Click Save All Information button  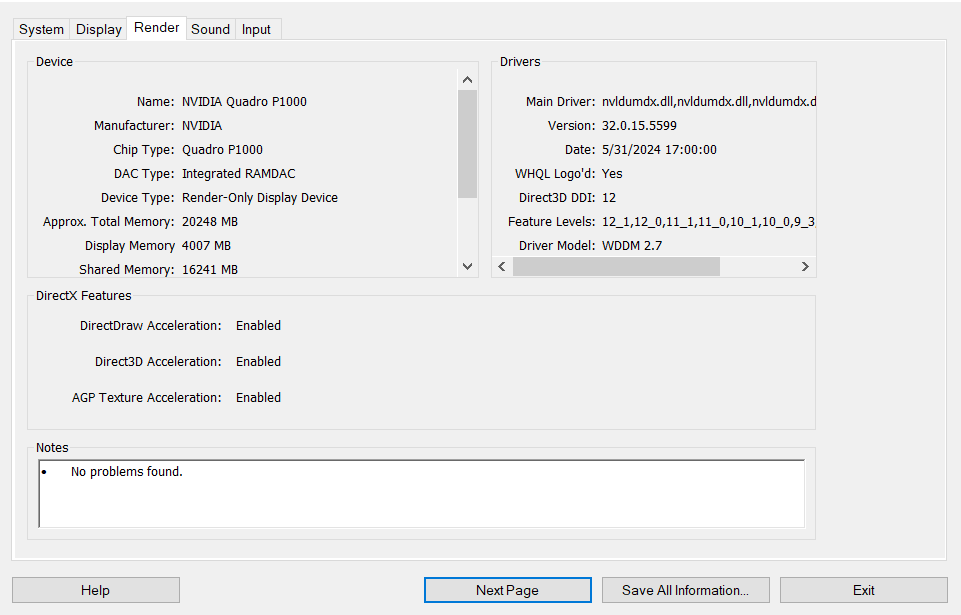[x=685, y=590]
